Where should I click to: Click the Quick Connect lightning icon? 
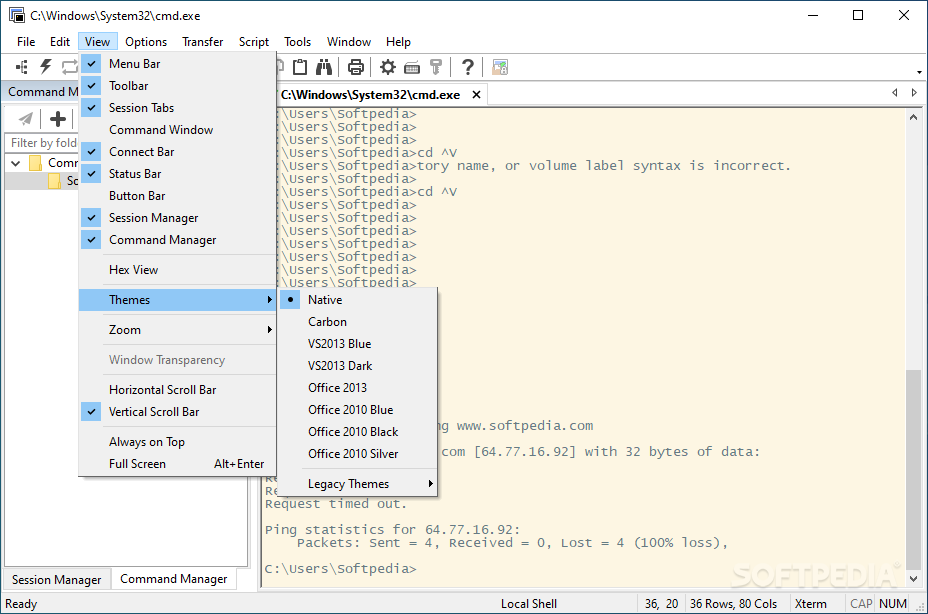pos(46,66)
